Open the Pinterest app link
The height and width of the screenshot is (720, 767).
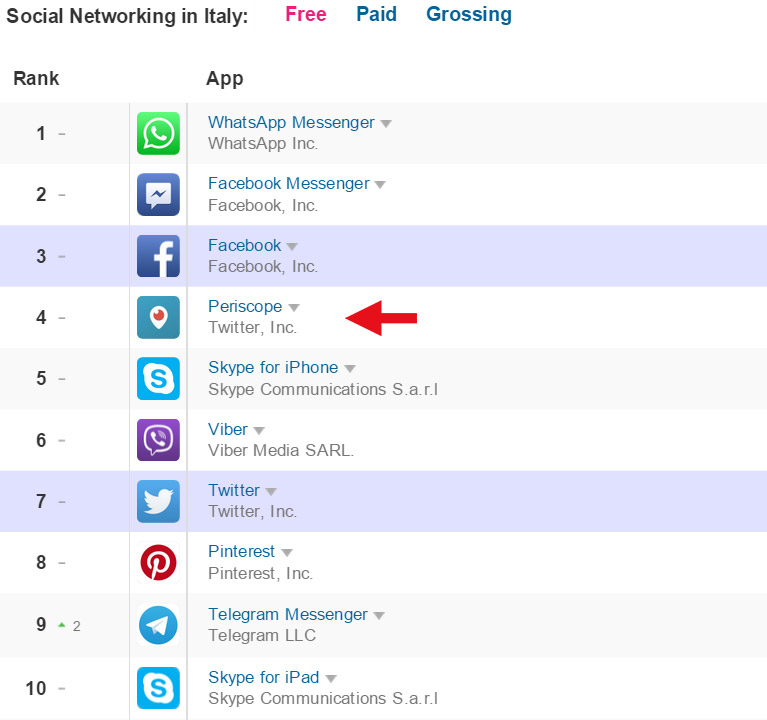241,551
